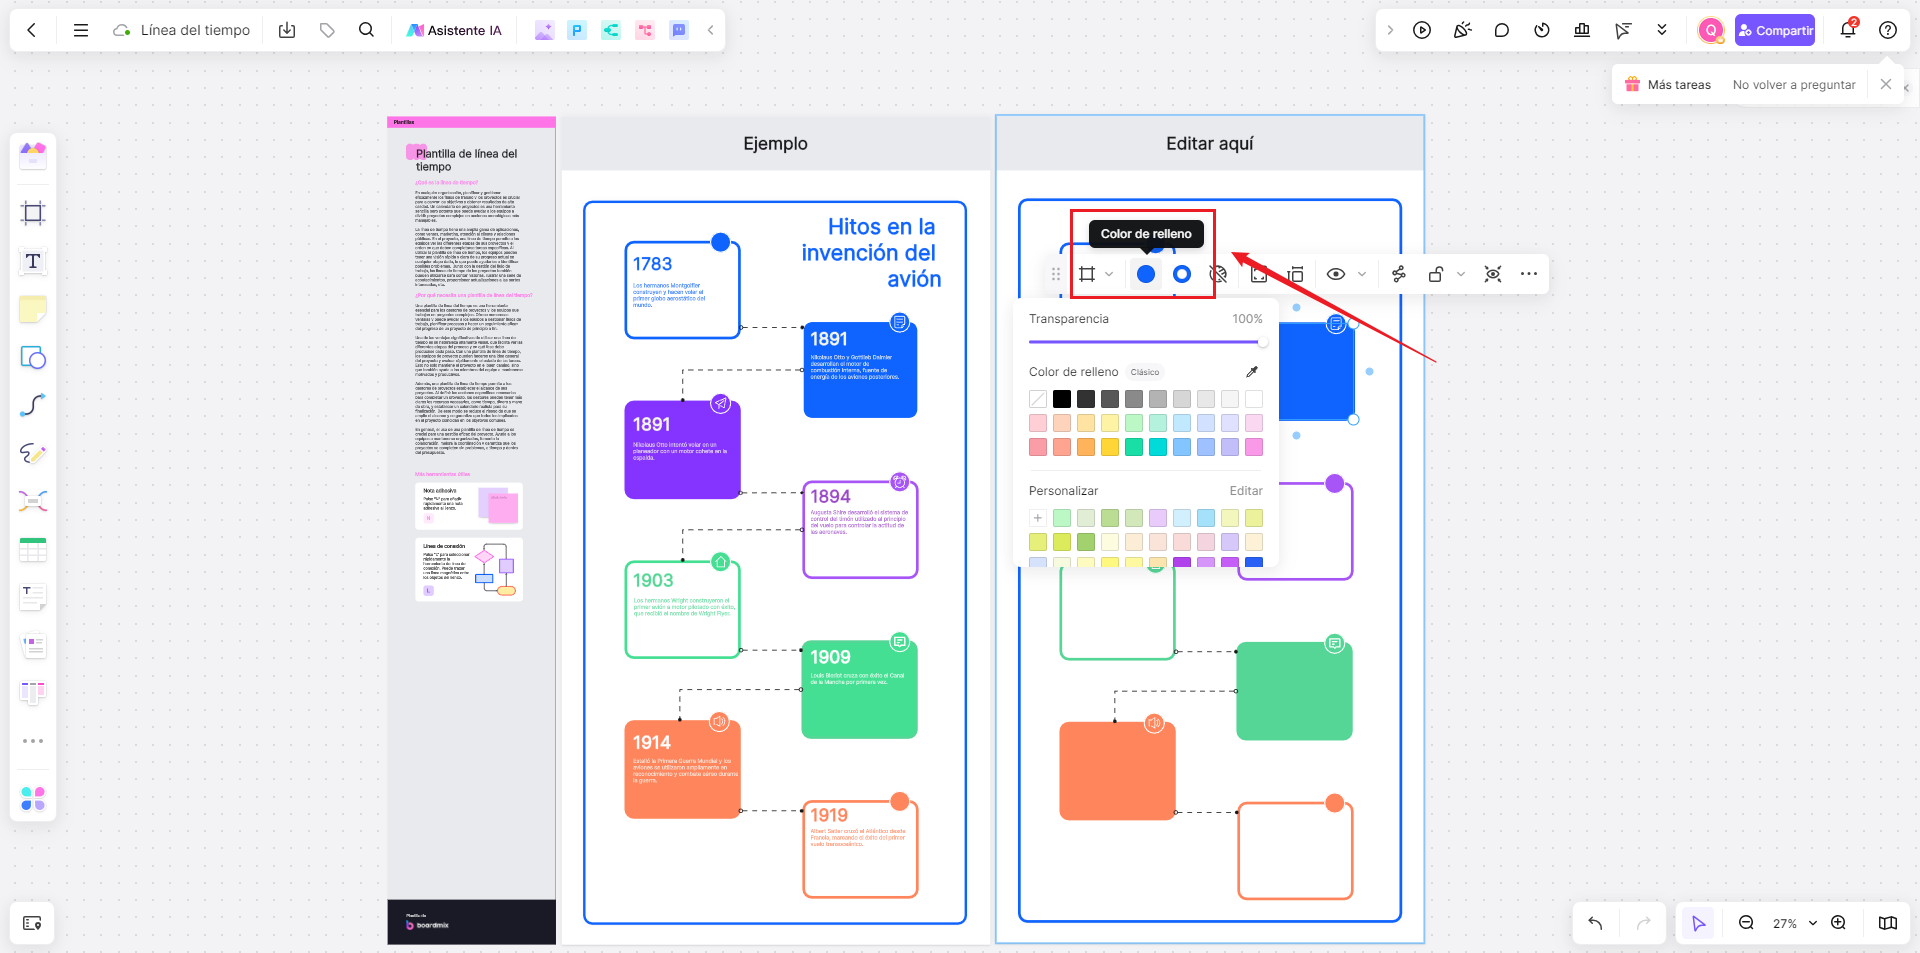
Task: Expand the frame type dropdown arrow
Action: point(1109,274)
